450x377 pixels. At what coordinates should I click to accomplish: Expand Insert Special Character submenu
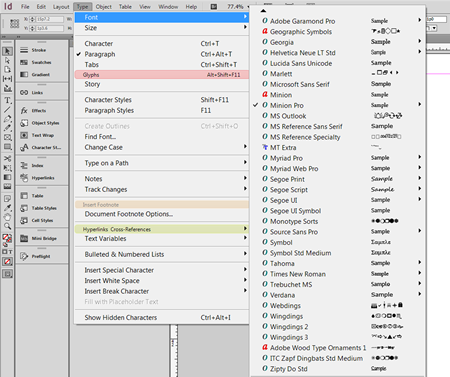point(162,270)
